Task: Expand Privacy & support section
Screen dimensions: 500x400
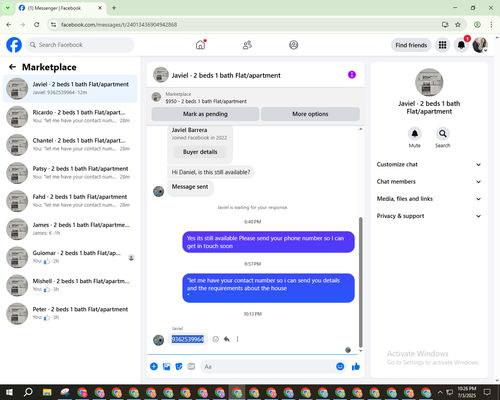Action: tap(429, 216)
